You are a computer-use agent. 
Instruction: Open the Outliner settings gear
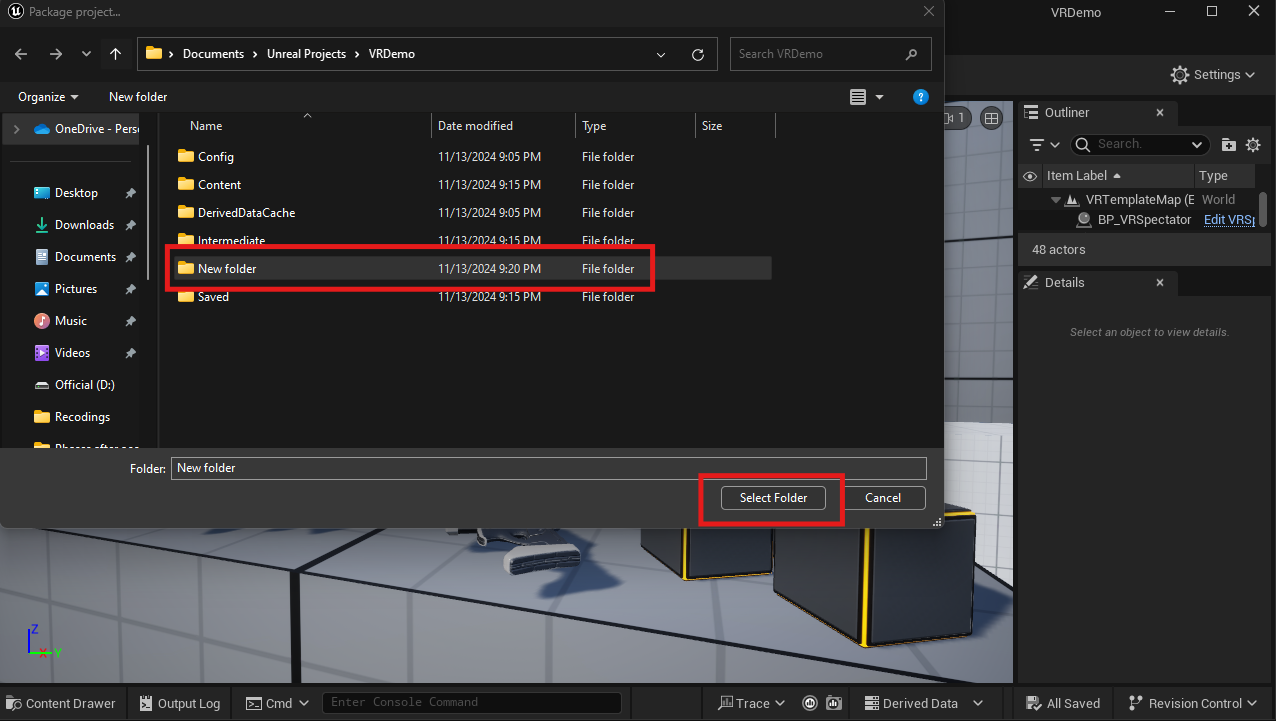pos(1252,145)
